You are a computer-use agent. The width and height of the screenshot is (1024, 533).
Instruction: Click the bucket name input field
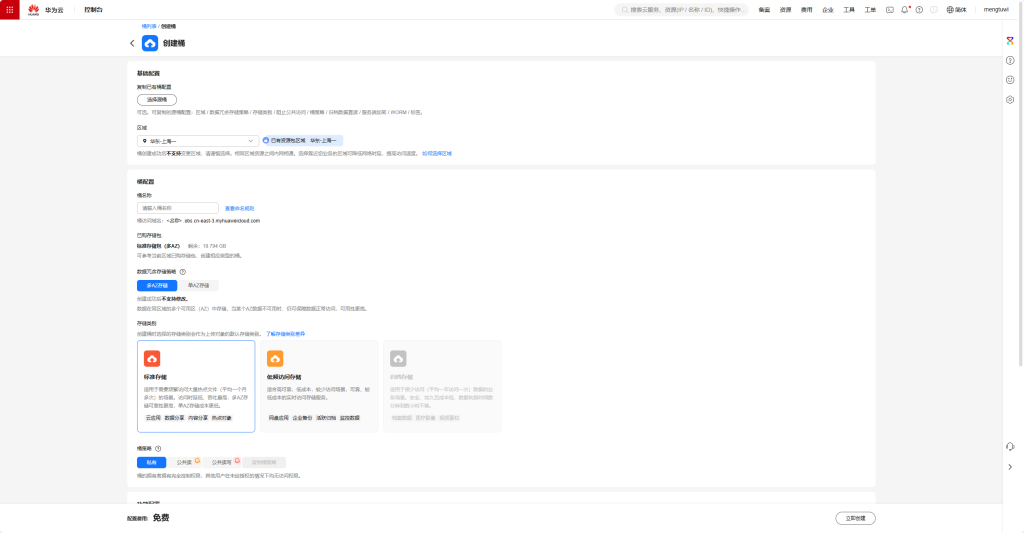pos(177,208)
